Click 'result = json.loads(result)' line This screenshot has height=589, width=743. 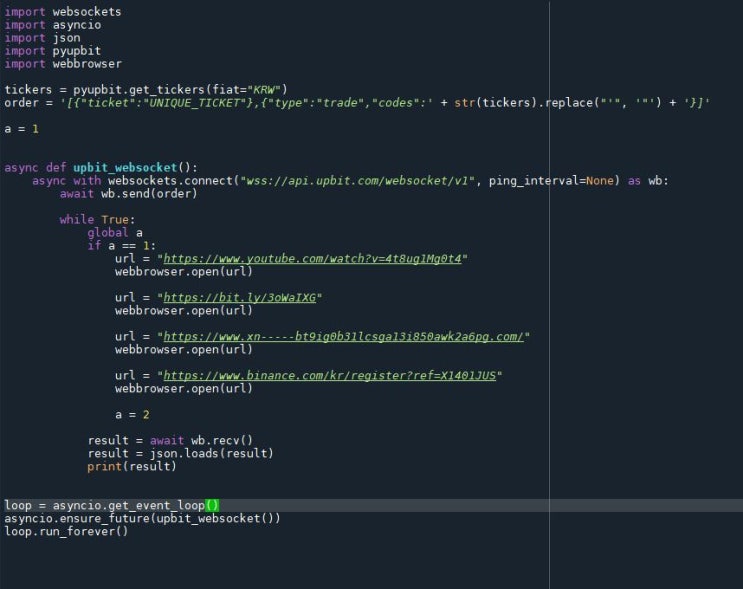coord(181,453)
